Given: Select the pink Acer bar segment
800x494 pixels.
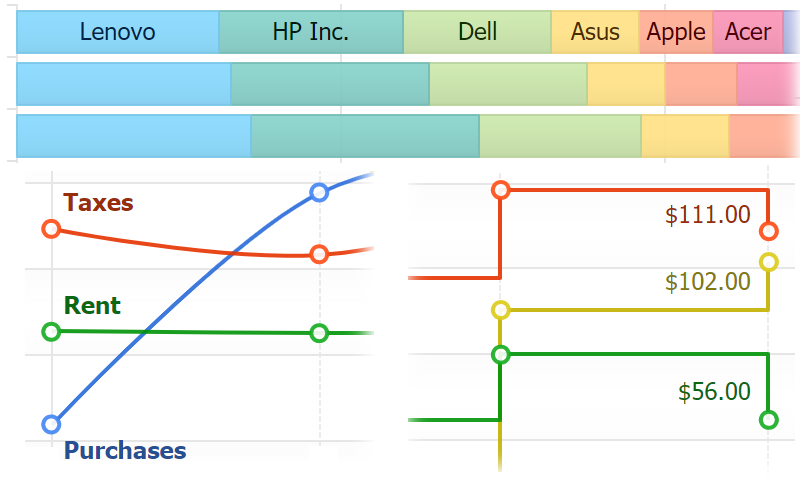Looking at the screenshot, I should [x=748, y=32].
